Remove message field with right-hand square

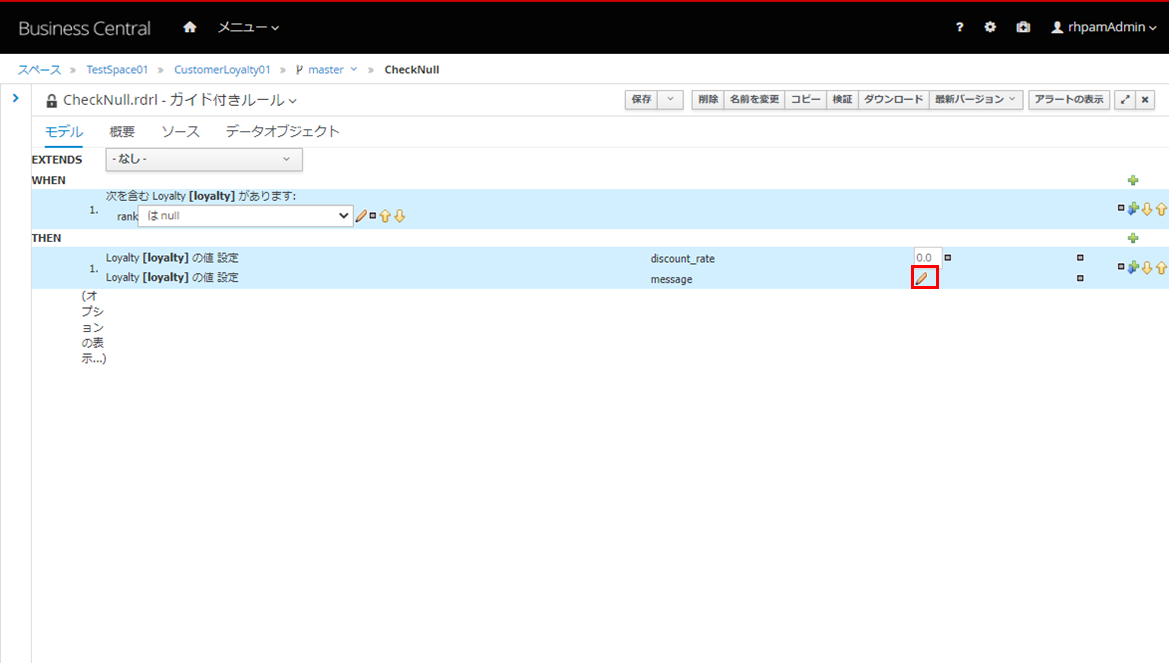(1080, 278)
